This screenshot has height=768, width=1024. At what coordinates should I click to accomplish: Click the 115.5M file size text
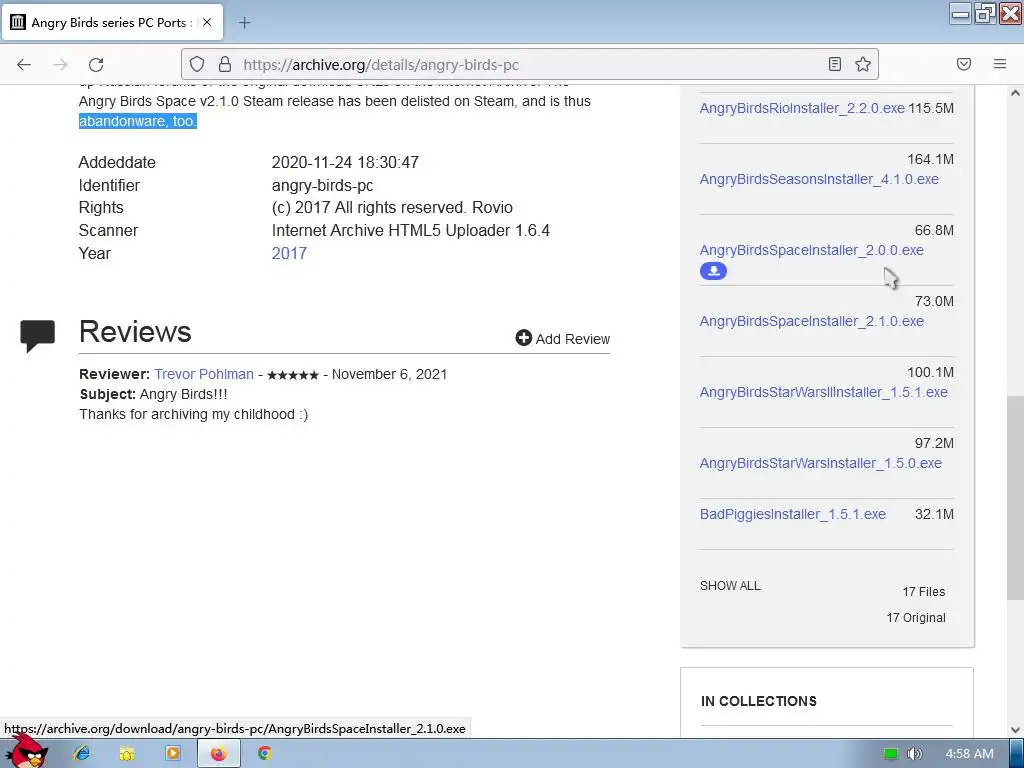tap(931, 108)
